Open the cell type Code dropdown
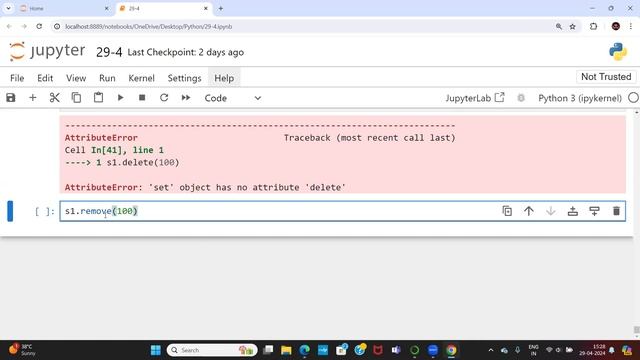640x360 pixels. 233,98
